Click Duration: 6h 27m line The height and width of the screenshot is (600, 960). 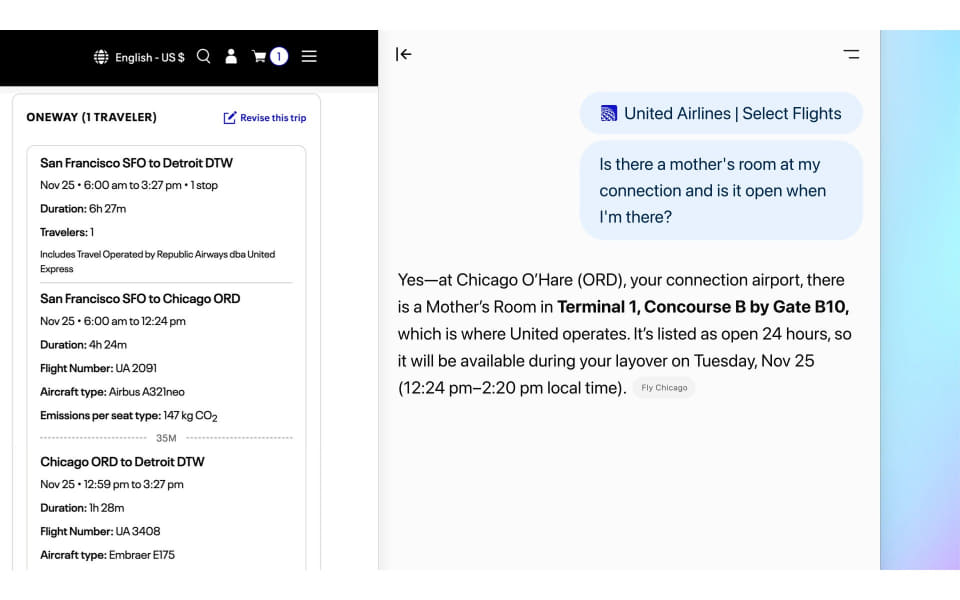click(83, 209)
